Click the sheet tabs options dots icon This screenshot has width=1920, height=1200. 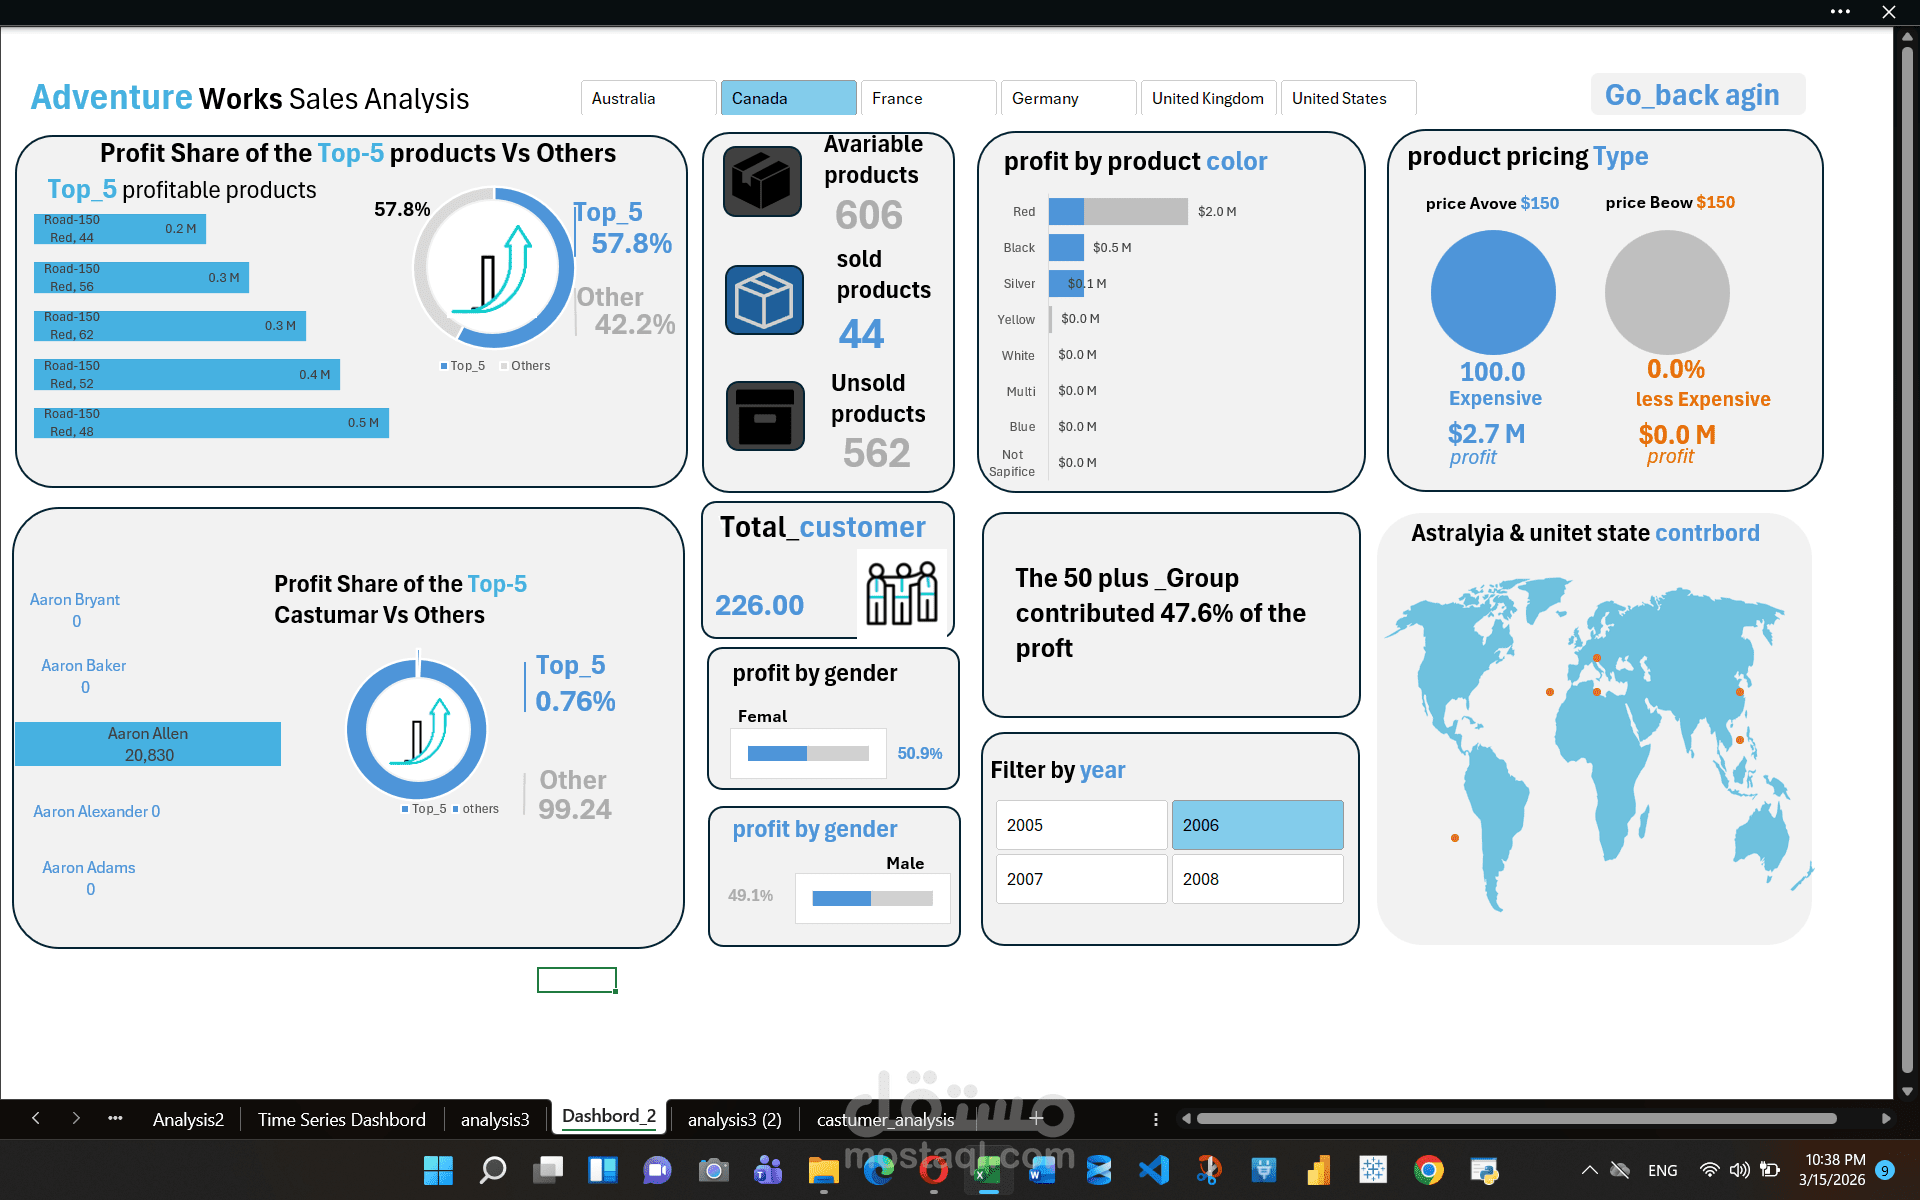[1156, 1119]
